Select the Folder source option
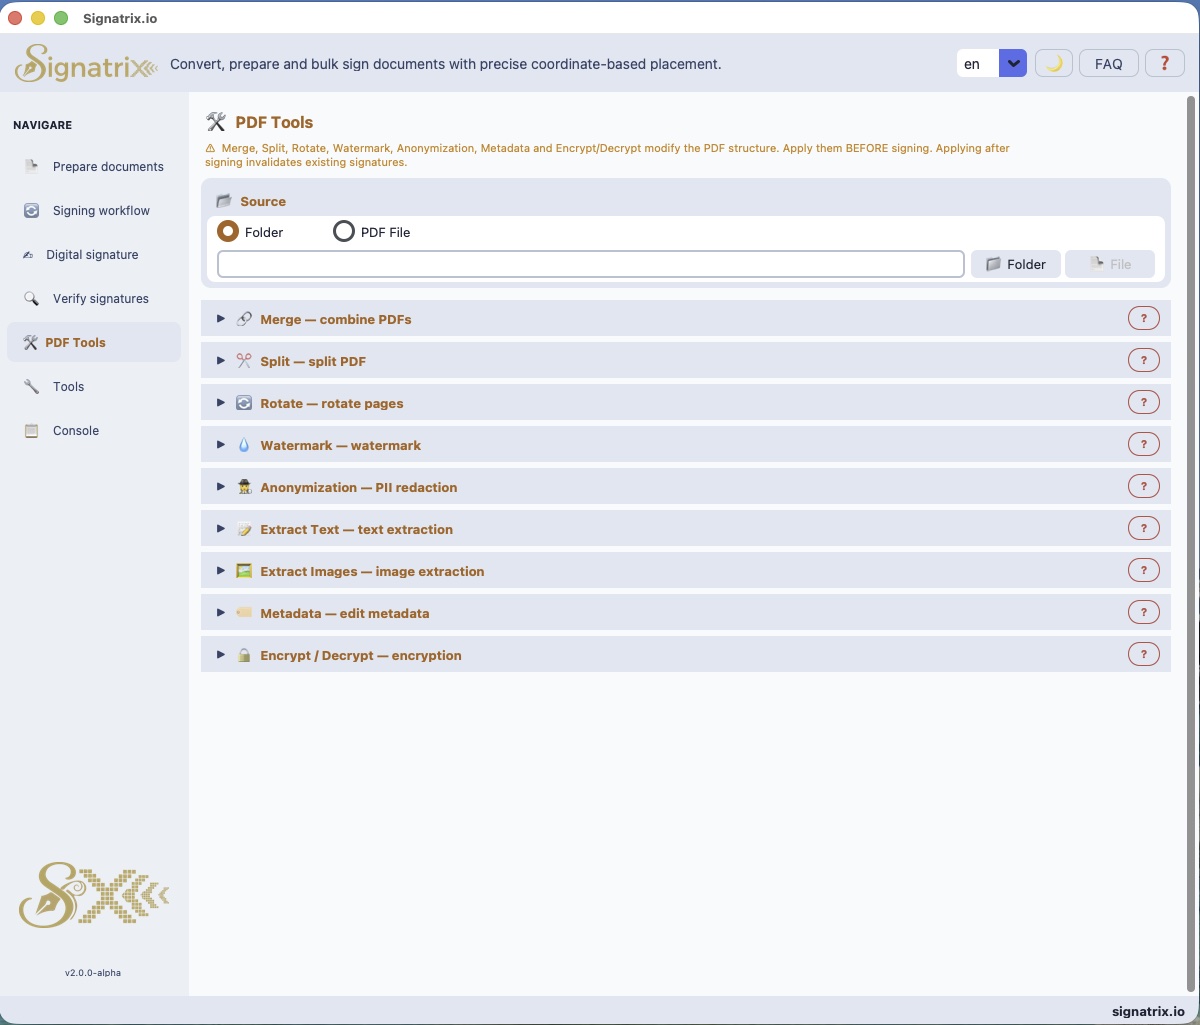This screenshot has height=1025, width=1200. (228, 231)
